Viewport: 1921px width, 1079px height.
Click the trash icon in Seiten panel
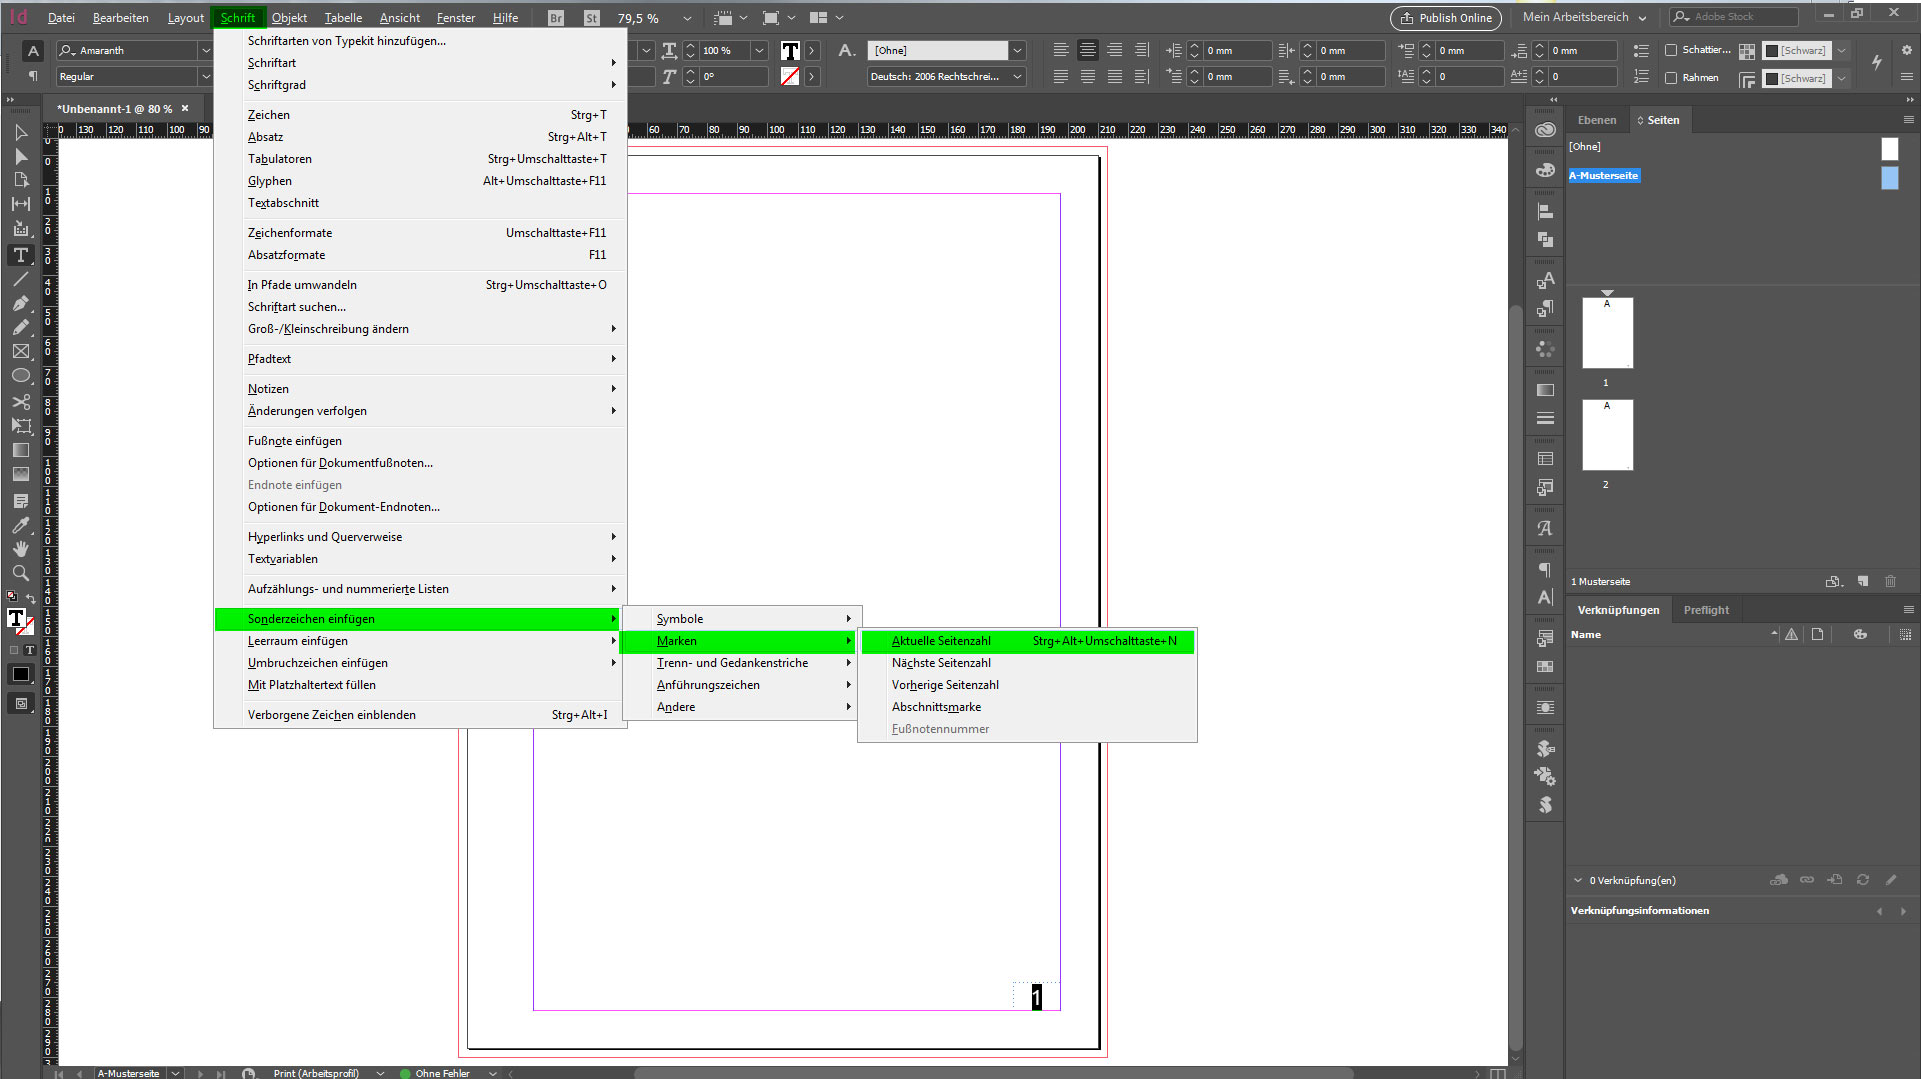pos(1890,581)
